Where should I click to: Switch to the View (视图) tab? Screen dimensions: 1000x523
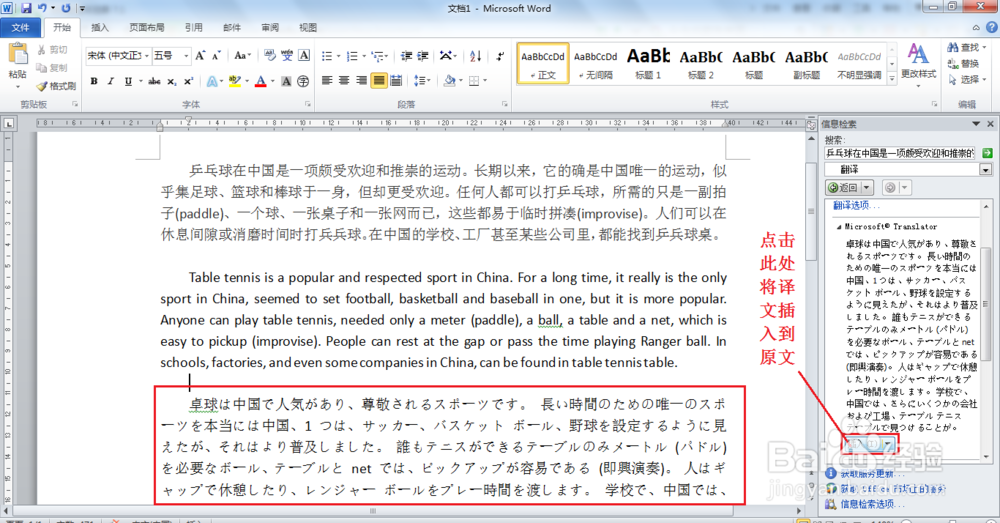pos(308,27)
